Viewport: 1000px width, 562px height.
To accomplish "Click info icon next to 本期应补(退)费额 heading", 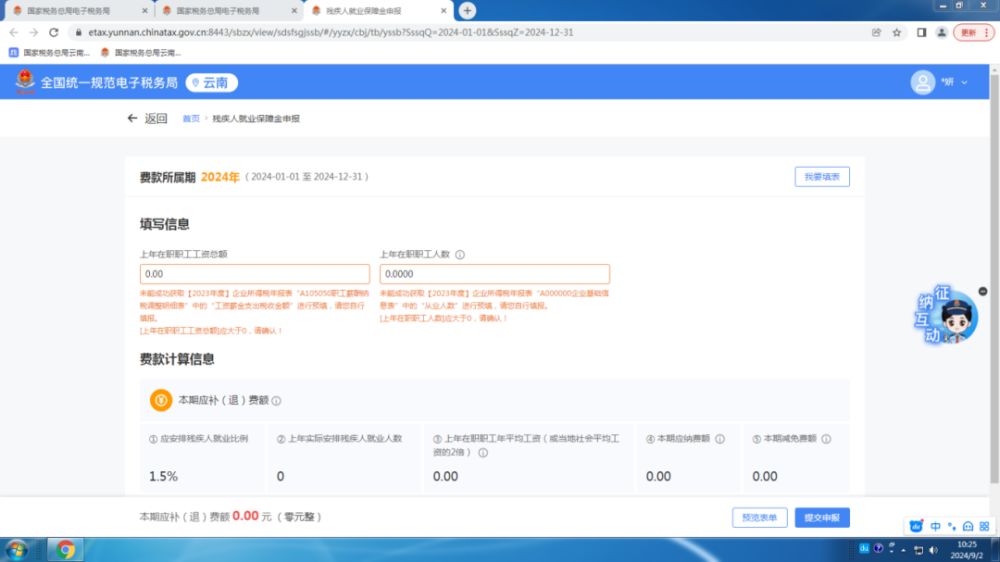I will coord(276,401).
